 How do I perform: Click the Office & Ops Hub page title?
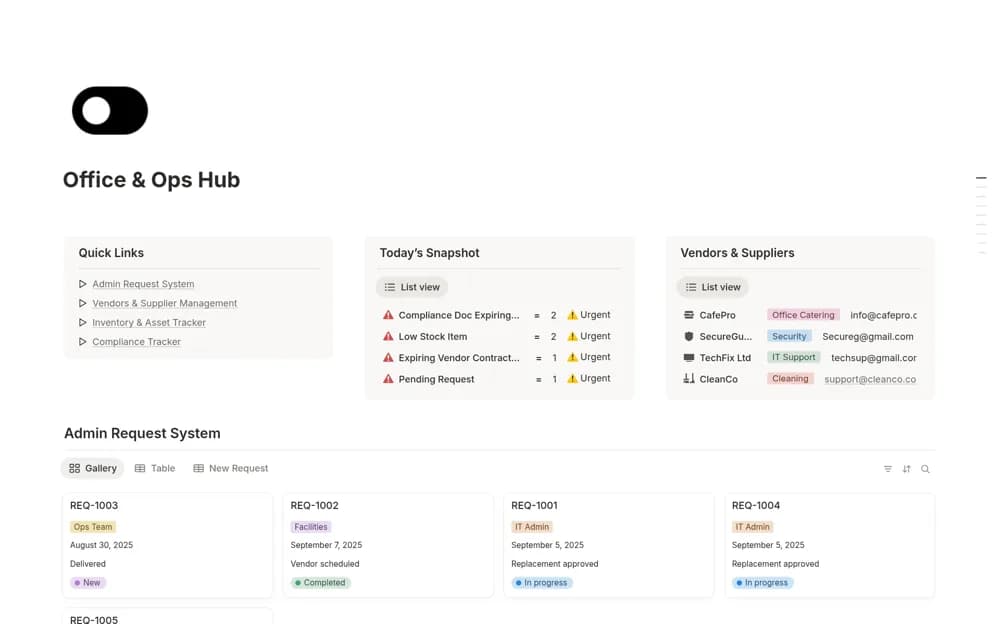pos(151,180)
